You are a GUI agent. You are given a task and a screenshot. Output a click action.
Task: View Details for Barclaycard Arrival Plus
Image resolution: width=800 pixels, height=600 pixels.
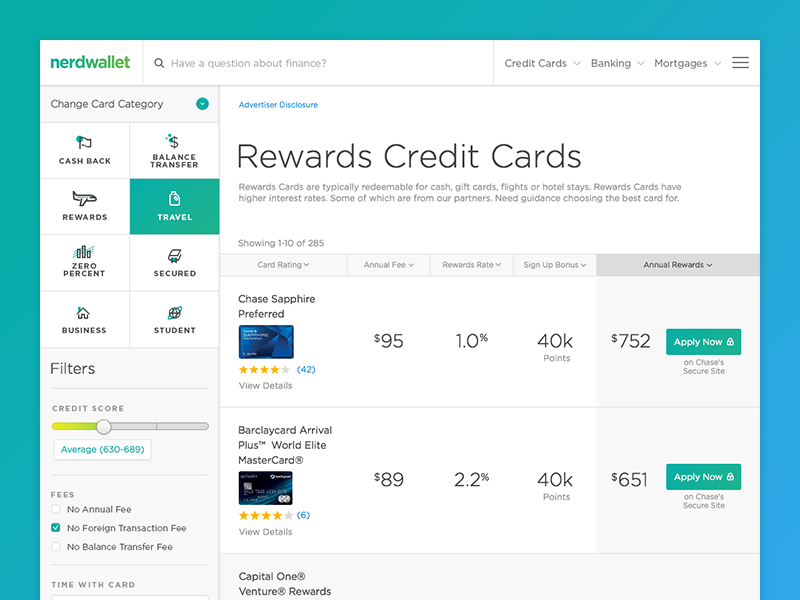(265, 532)
